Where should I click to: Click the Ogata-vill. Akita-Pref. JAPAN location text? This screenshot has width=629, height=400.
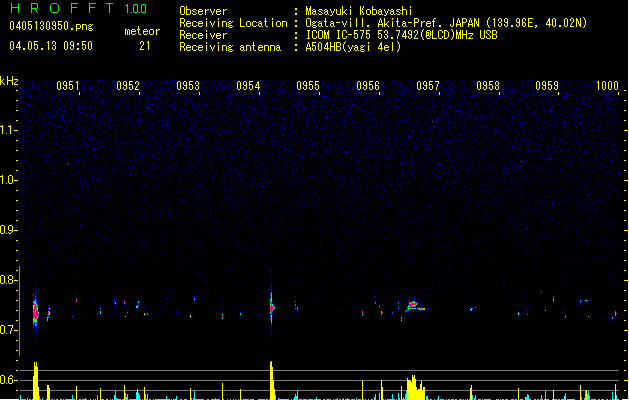pyautogui.click(x=446, y=23)
